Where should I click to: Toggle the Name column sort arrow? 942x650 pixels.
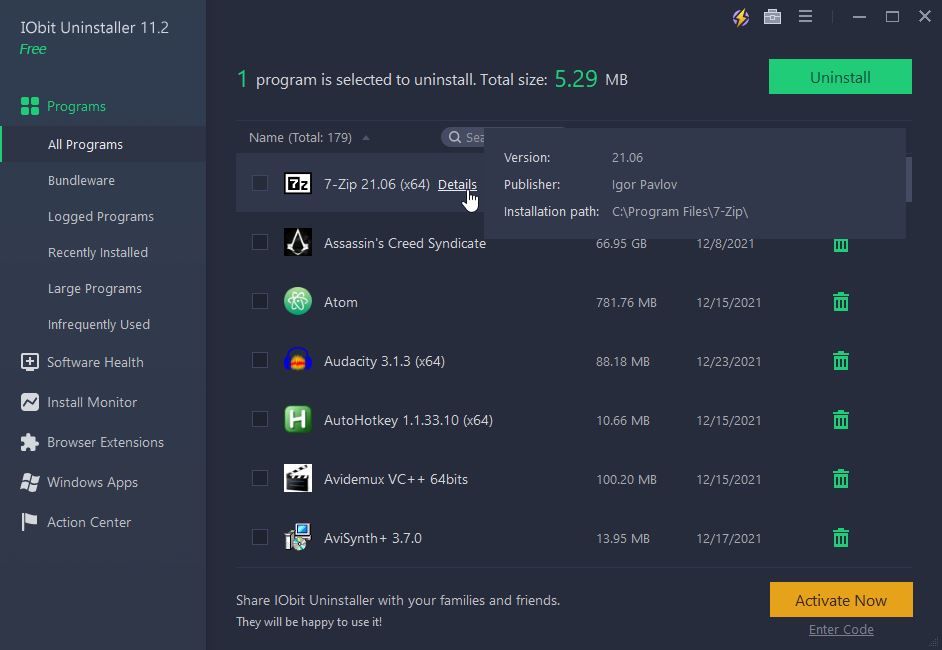(x=366, y=137)
